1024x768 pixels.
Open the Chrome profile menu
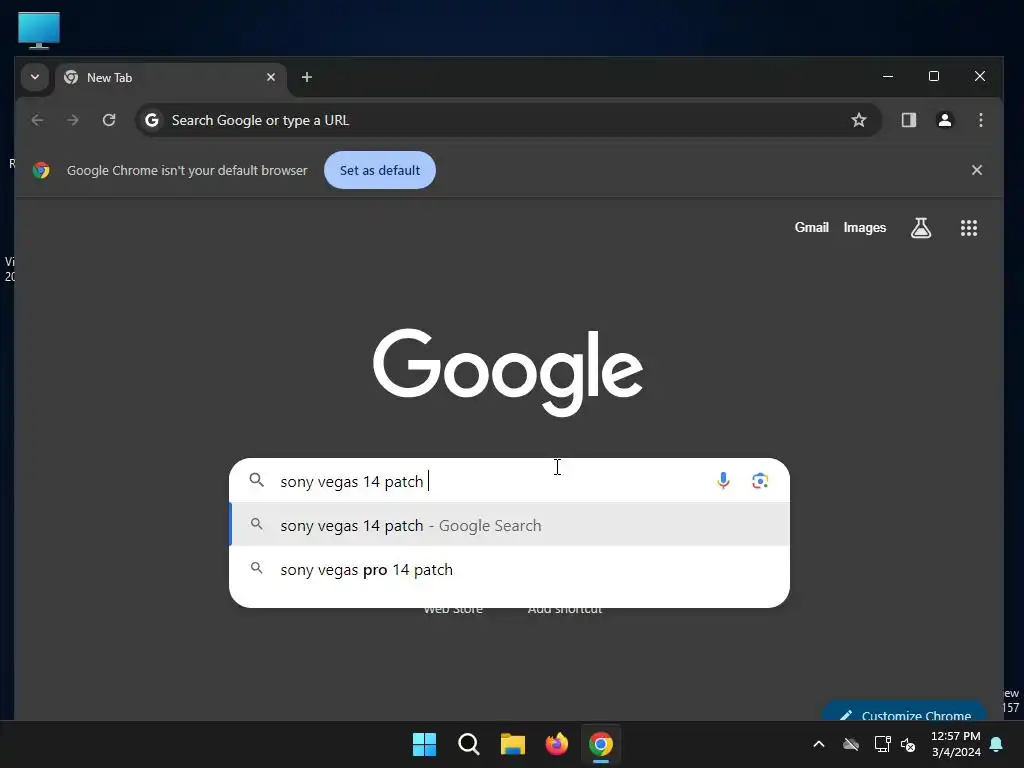pos(944,120)
